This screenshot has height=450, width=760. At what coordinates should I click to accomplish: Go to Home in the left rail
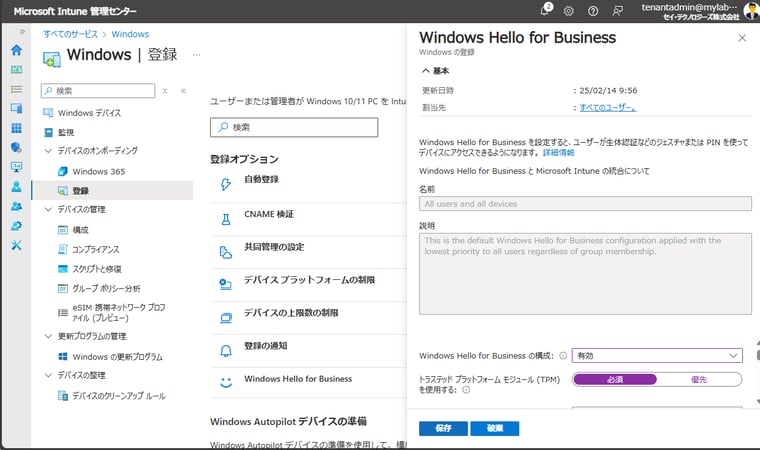click(x=16, y=50)
